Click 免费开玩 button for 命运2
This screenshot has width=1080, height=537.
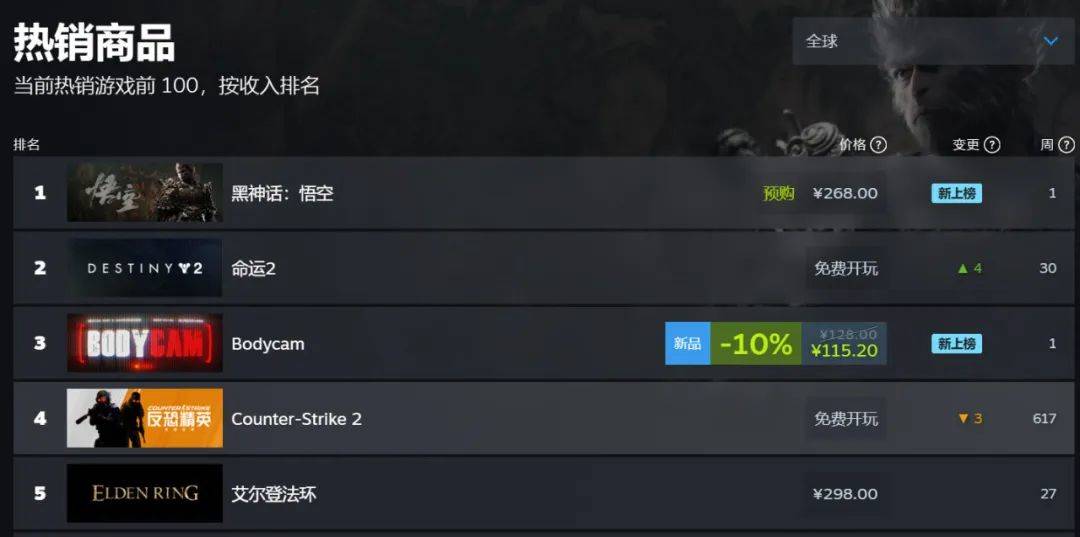[x=846, y=268]
